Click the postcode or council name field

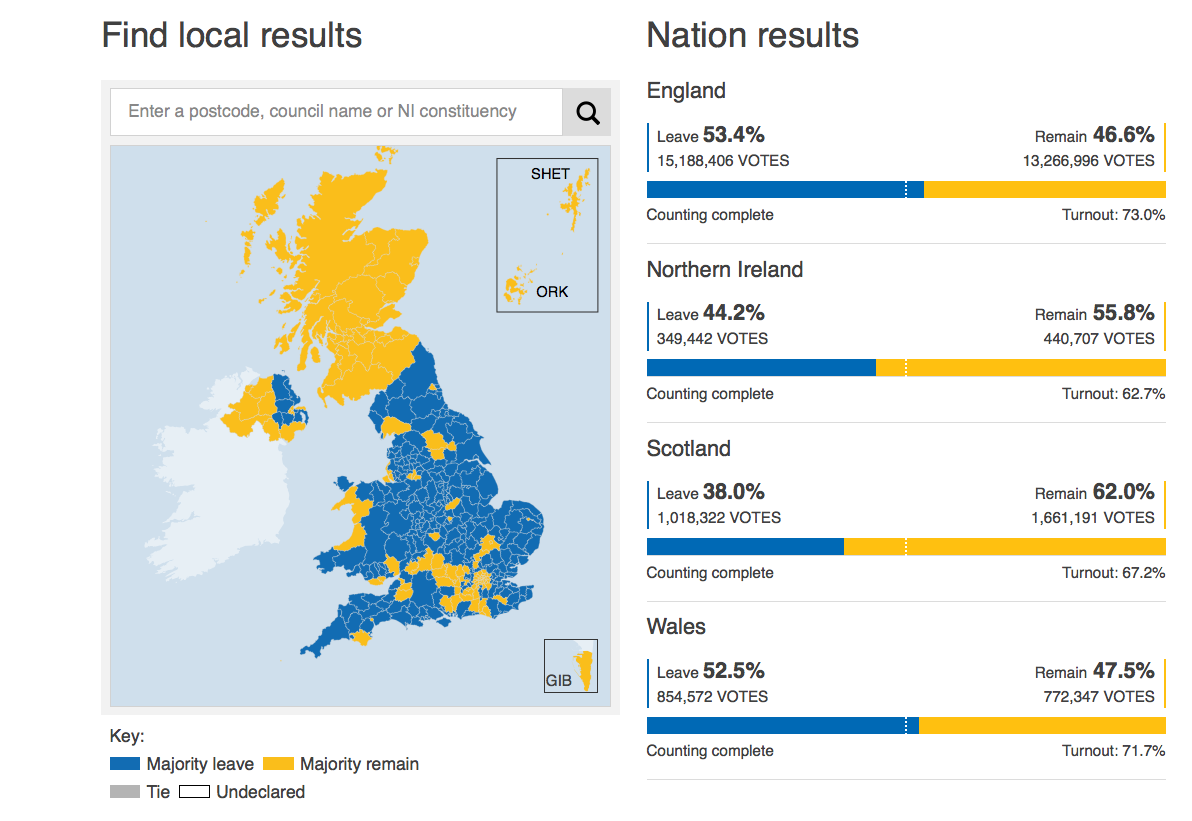pos(336,112)
